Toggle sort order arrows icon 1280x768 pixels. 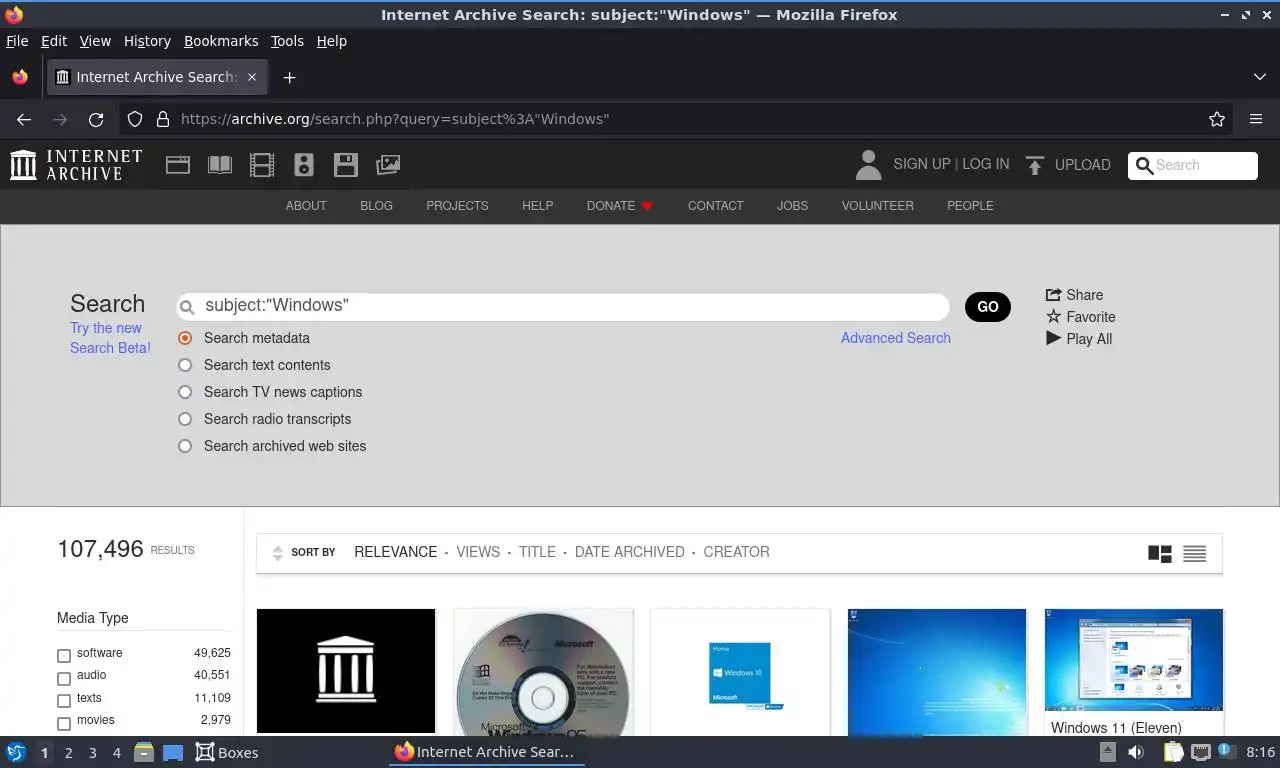[278, 553]
